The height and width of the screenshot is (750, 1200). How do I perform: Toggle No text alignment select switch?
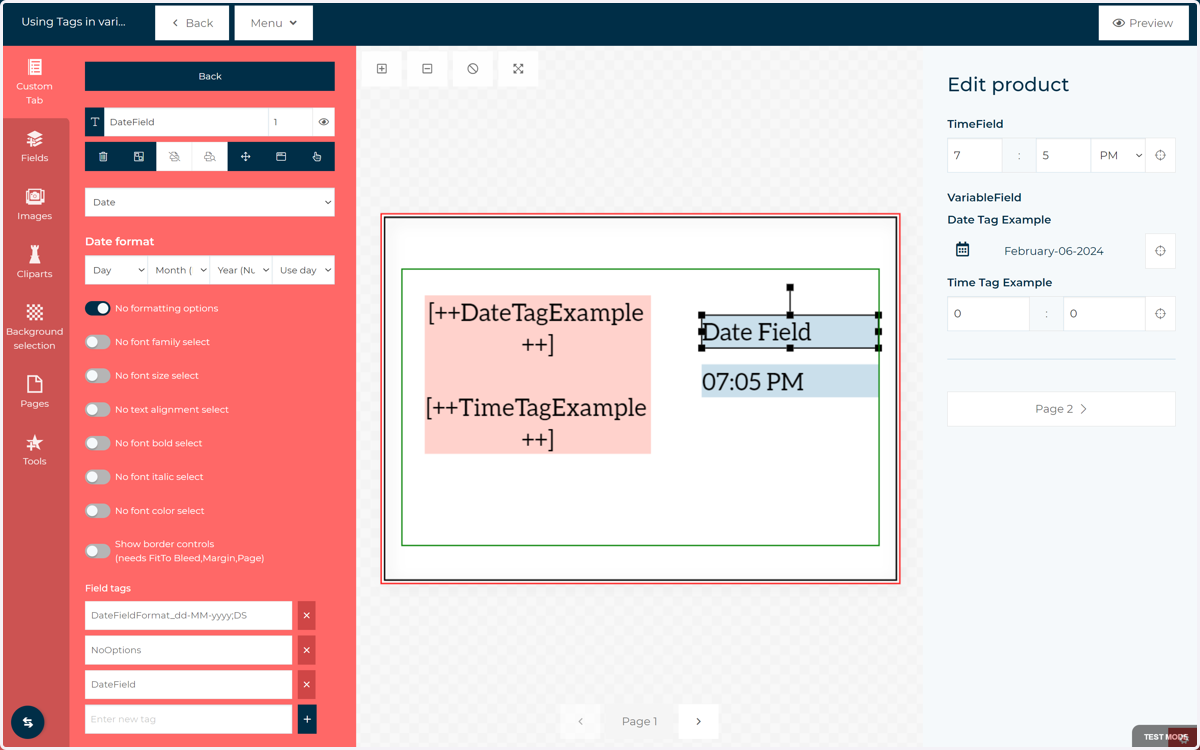(97, 409)
